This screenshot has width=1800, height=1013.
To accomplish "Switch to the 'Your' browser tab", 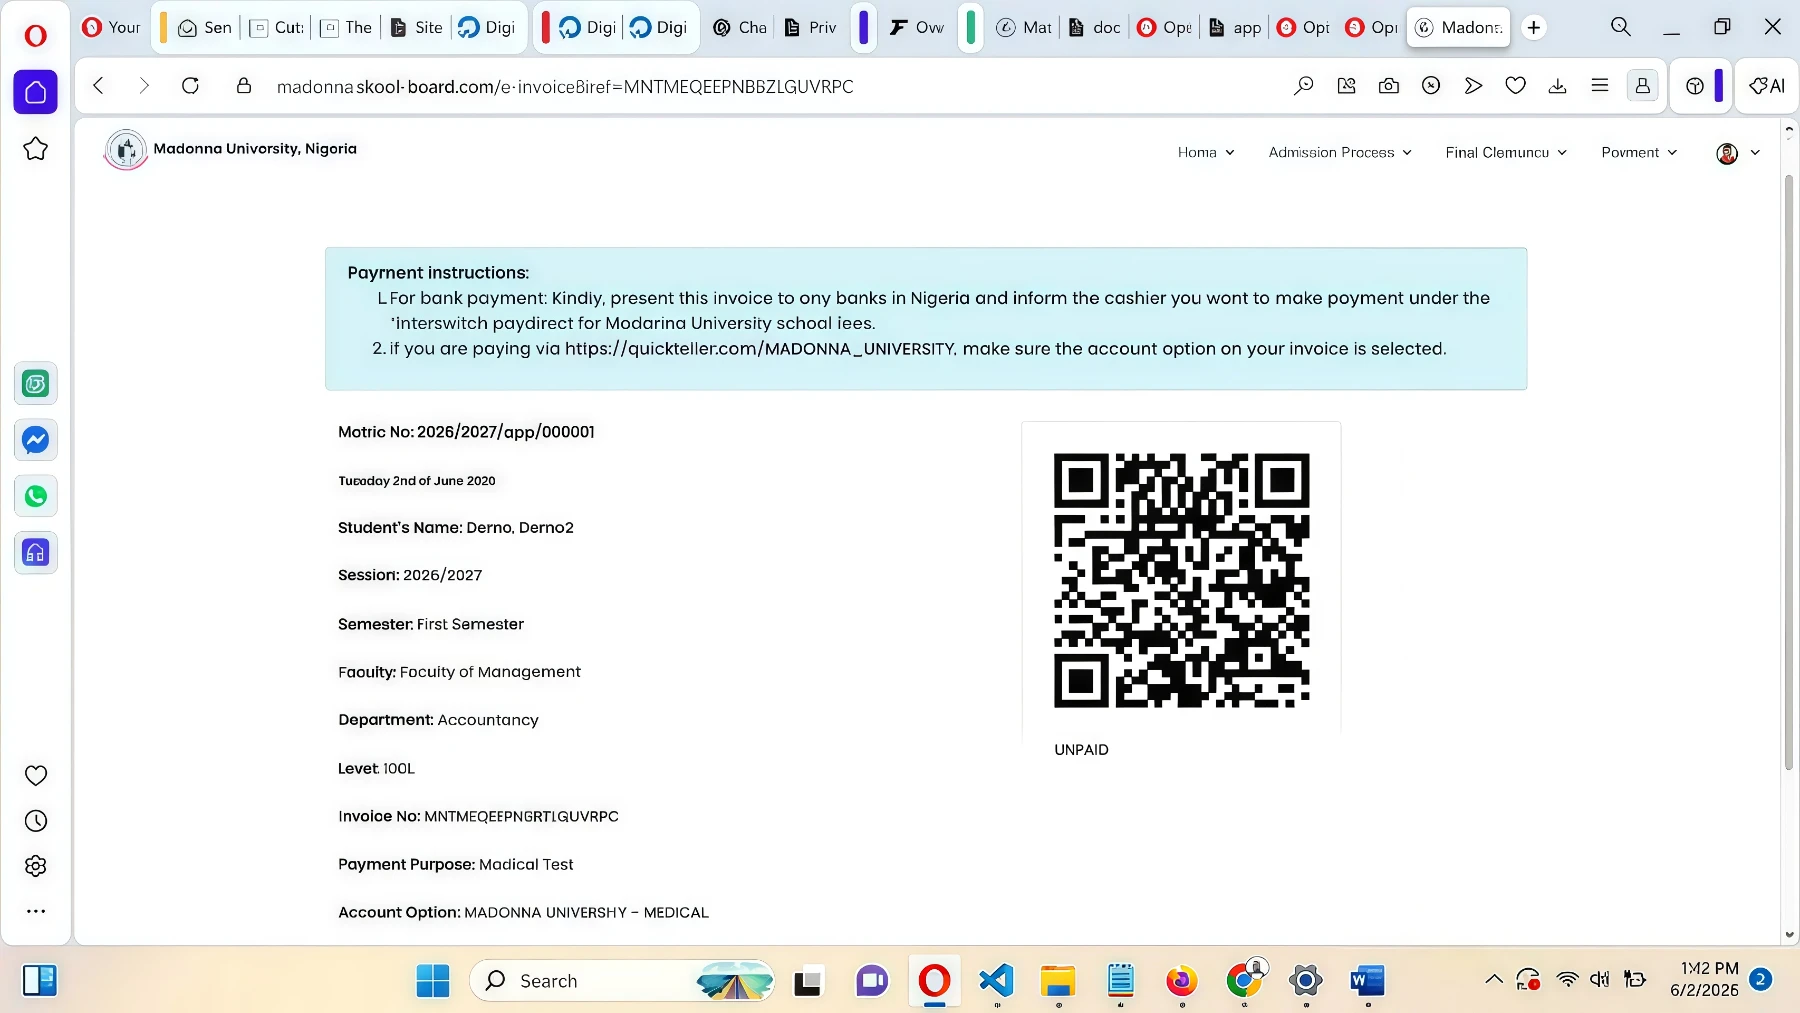I will (x=112, y=27).
